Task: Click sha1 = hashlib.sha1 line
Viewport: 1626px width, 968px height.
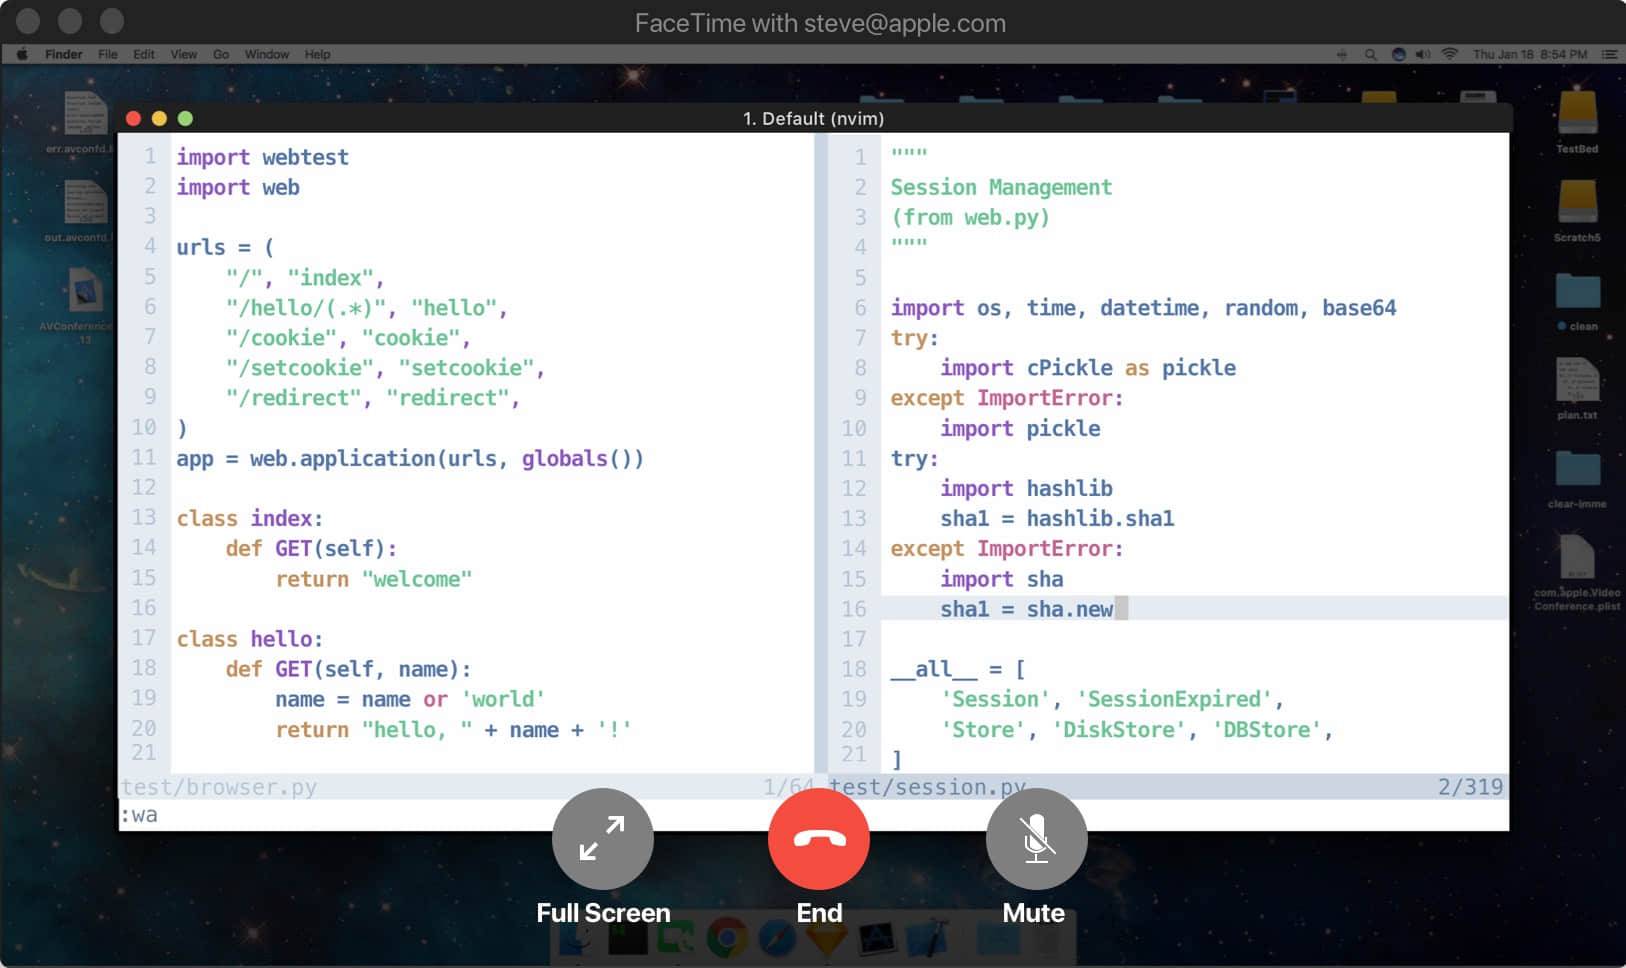Action: click(1057, 518)
